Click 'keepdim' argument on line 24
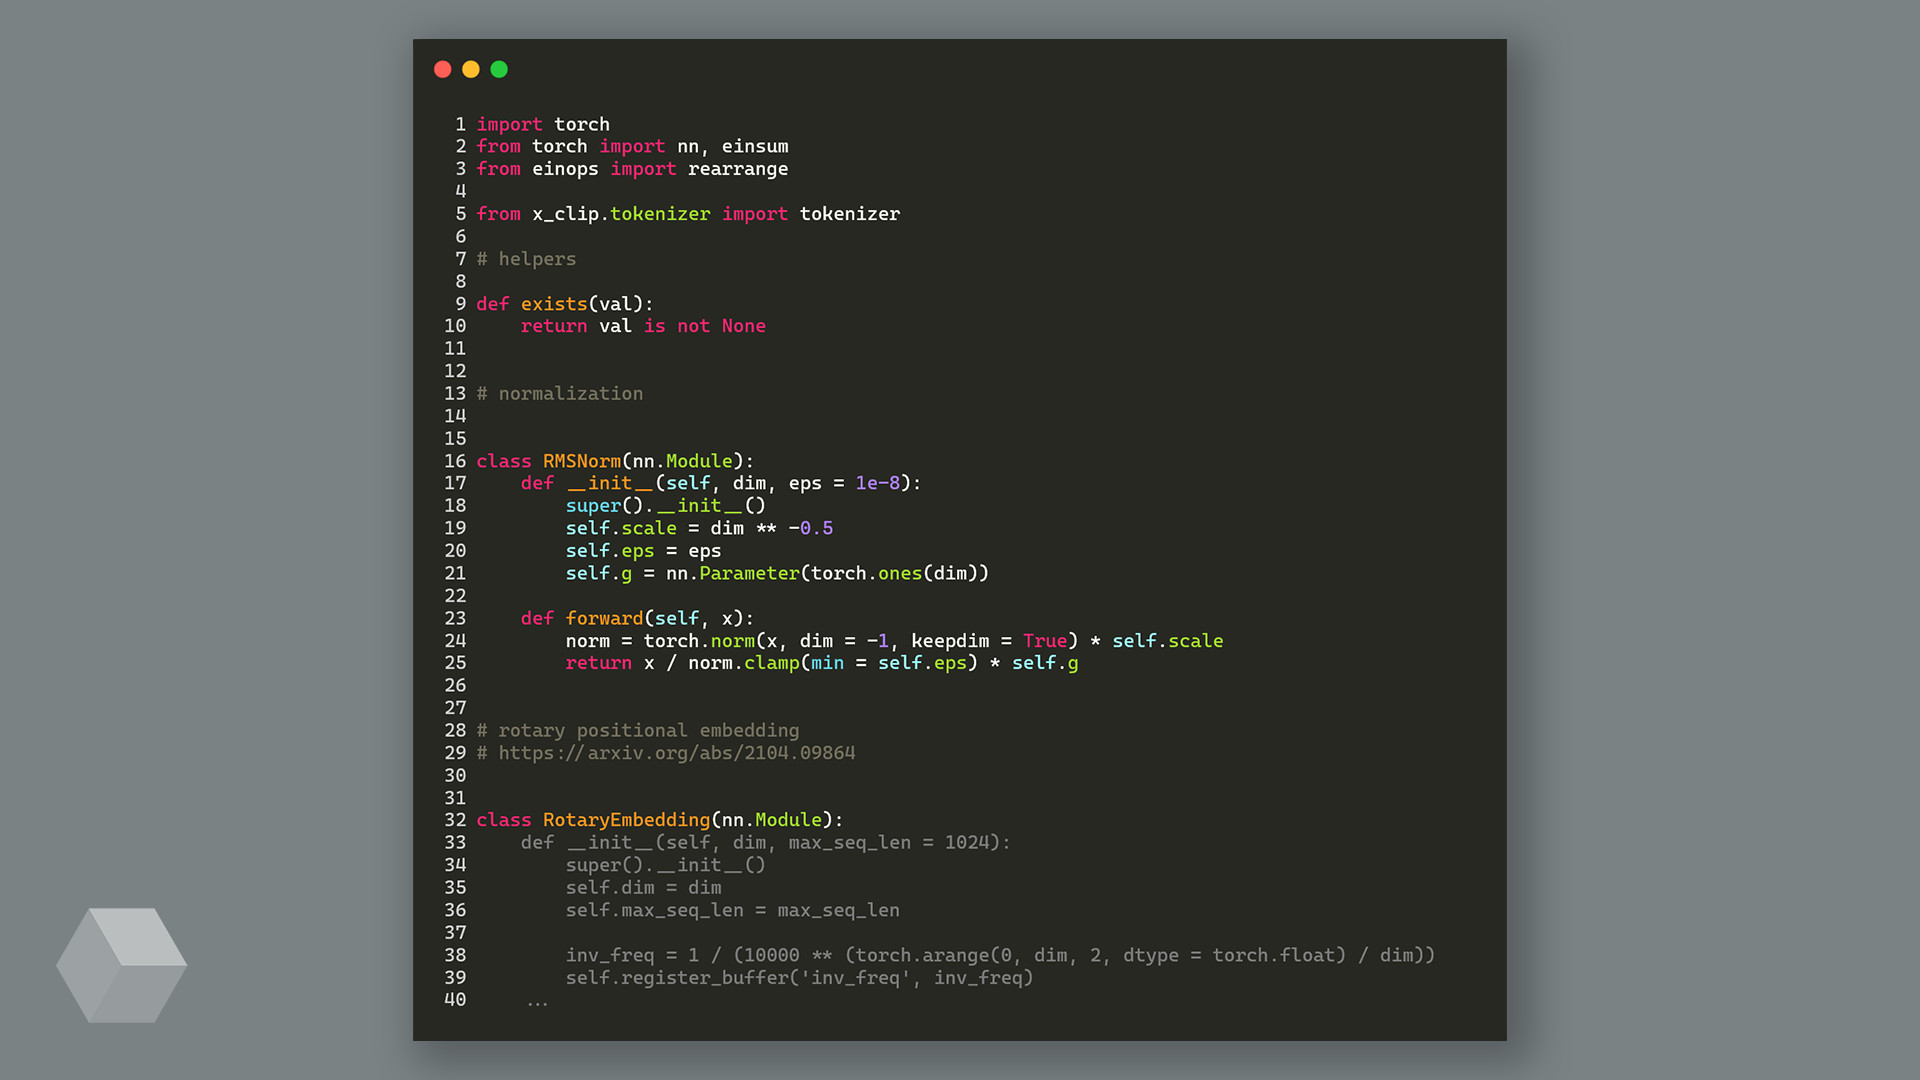The height and width of the screenshot is (1080, 1920). click(950, 641)
